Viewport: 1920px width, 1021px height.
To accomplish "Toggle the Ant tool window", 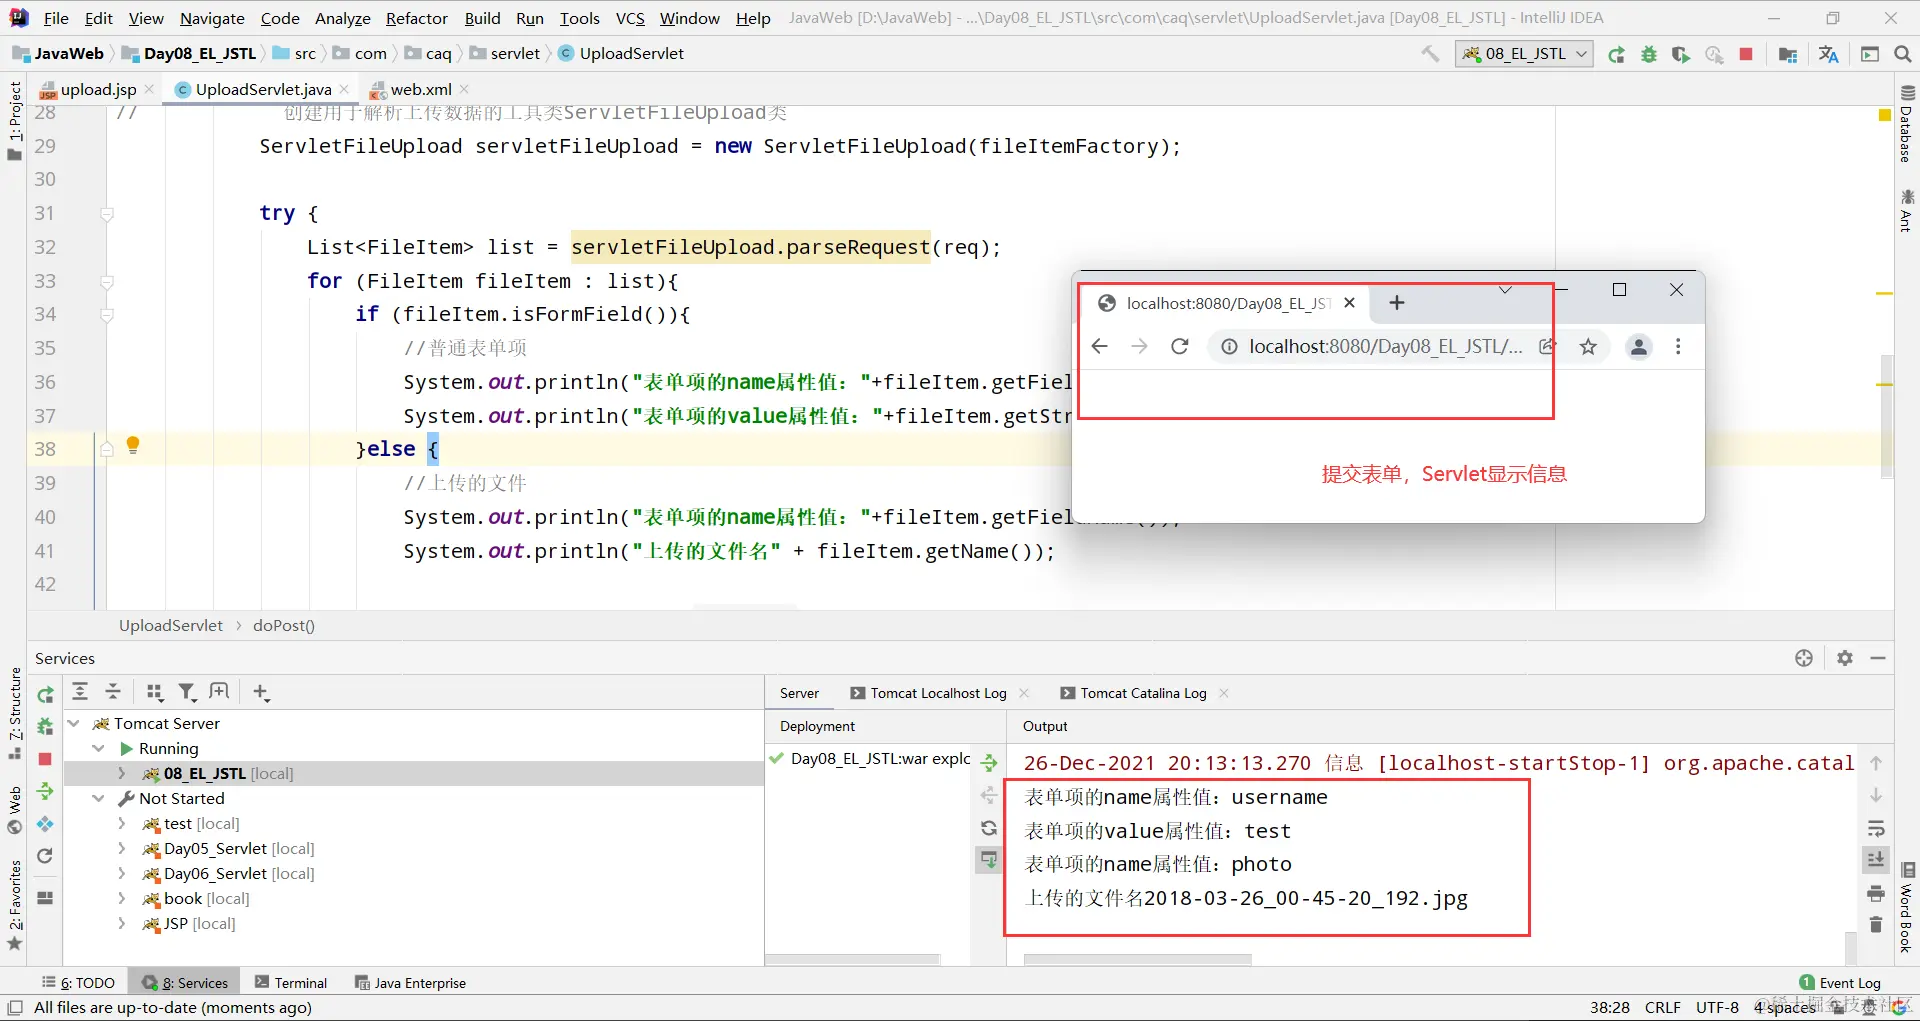I will 1907,210.
